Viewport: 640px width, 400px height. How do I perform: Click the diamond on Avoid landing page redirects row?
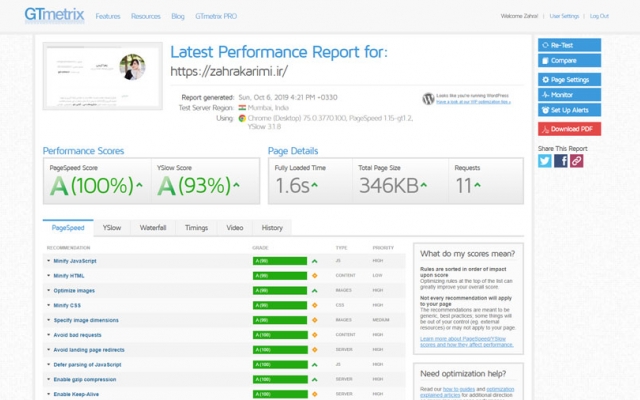315,350
